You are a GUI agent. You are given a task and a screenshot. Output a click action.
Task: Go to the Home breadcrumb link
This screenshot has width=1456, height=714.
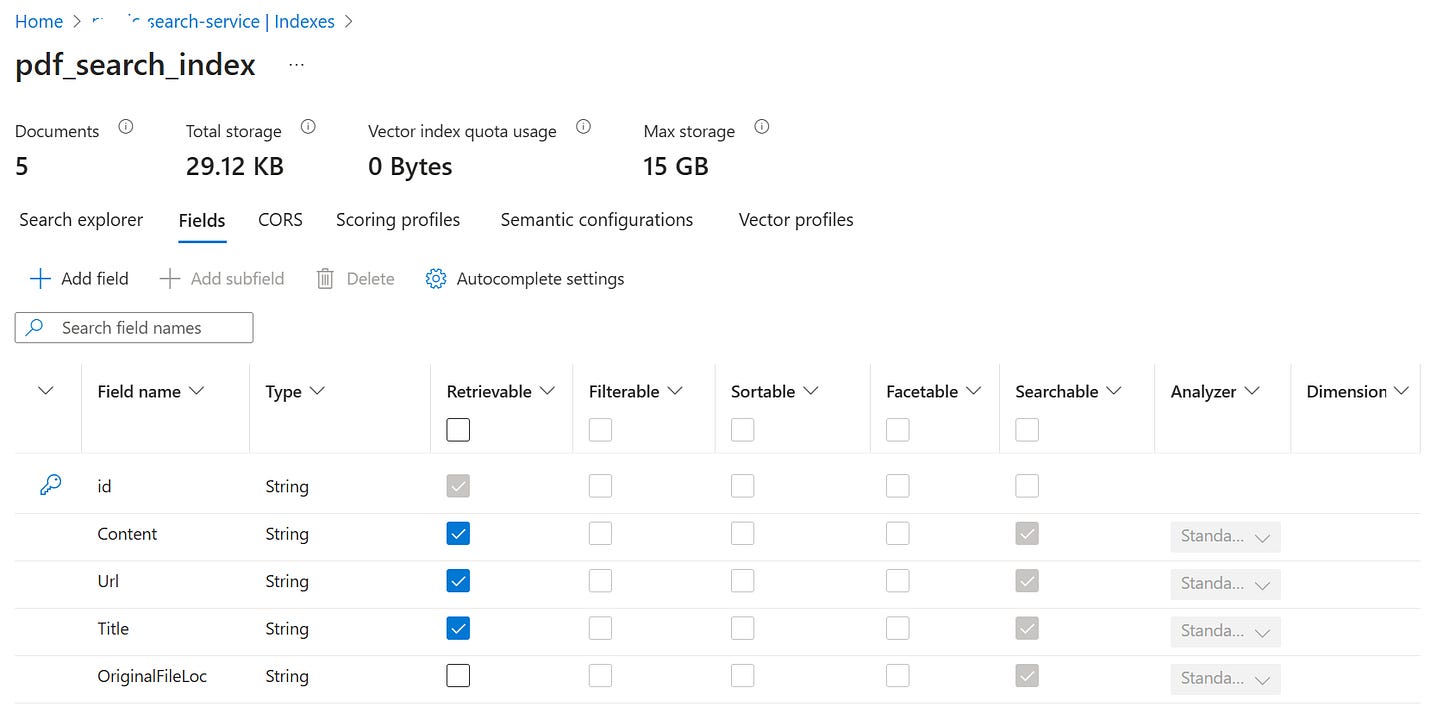39,22
